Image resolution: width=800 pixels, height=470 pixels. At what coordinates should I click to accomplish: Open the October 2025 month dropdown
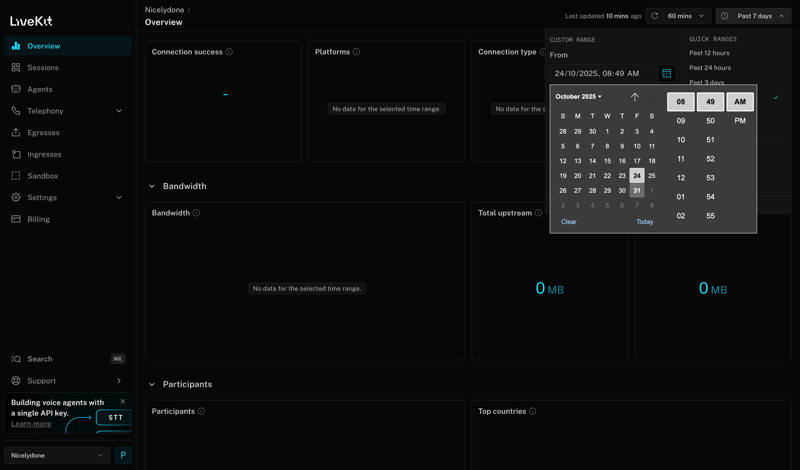click(x=579, y=96)
